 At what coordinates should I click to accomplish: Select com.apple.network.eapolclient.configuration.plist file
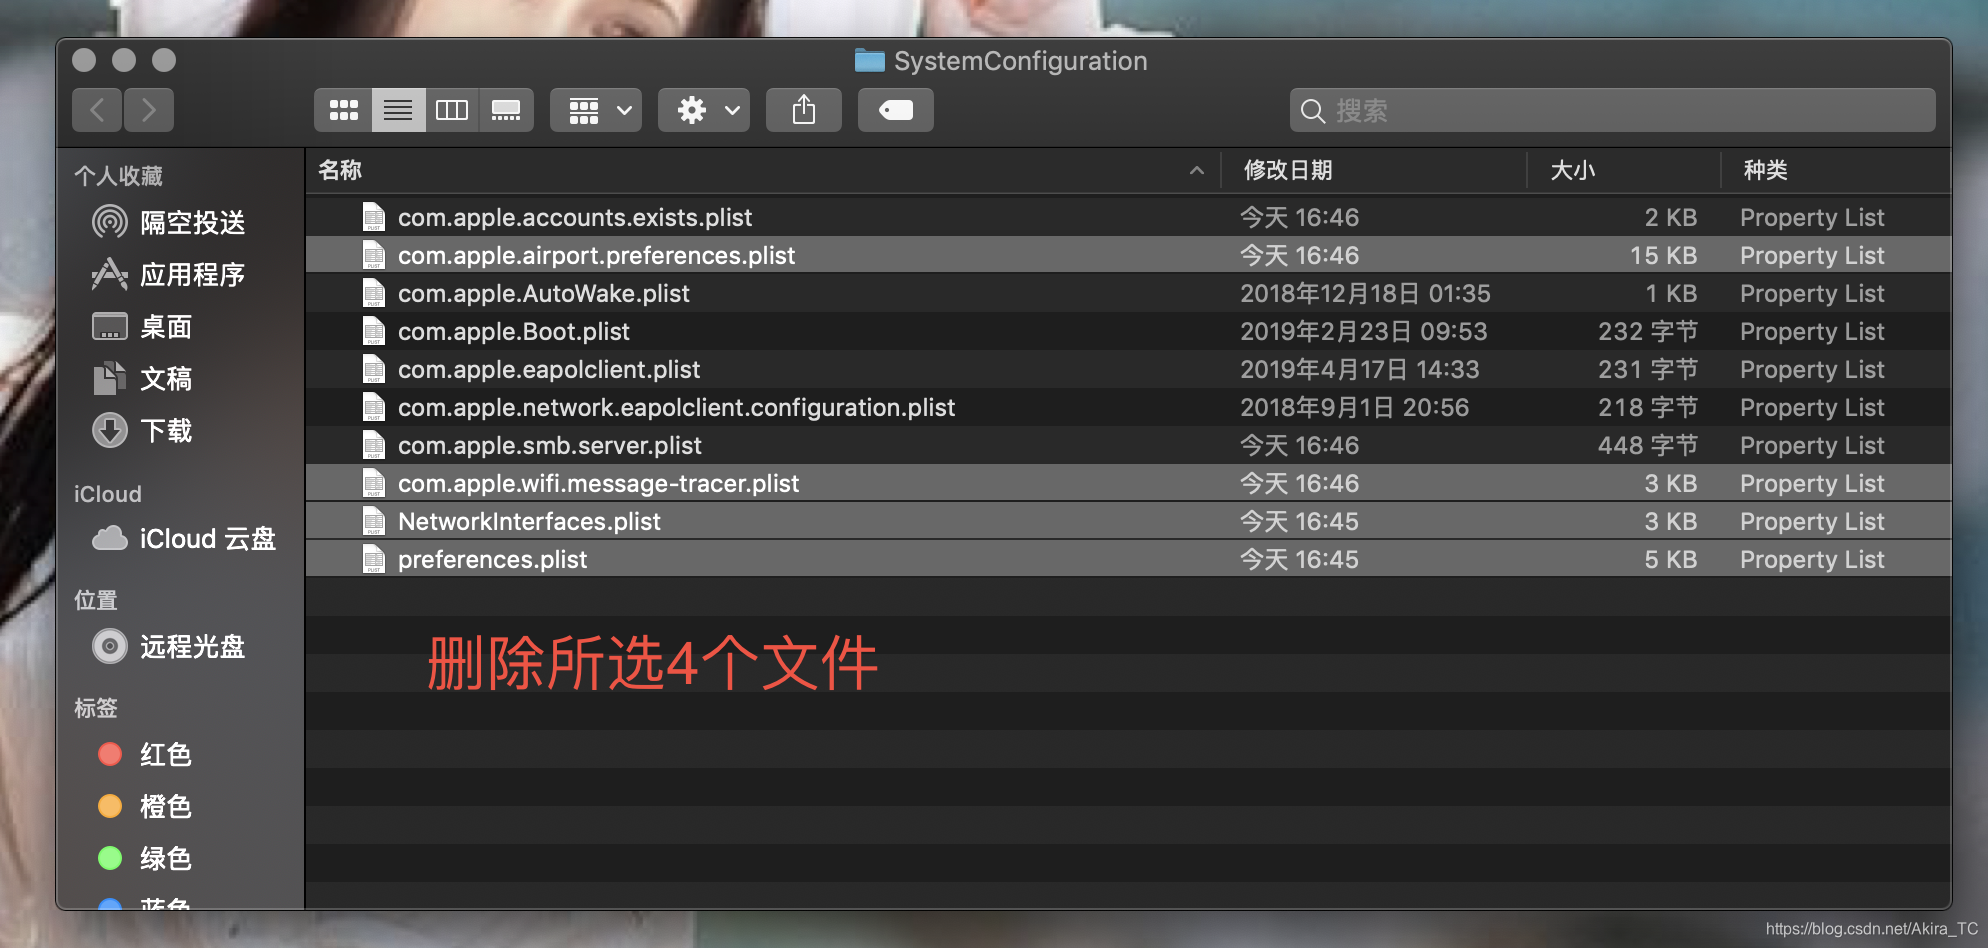(1128, 407)
